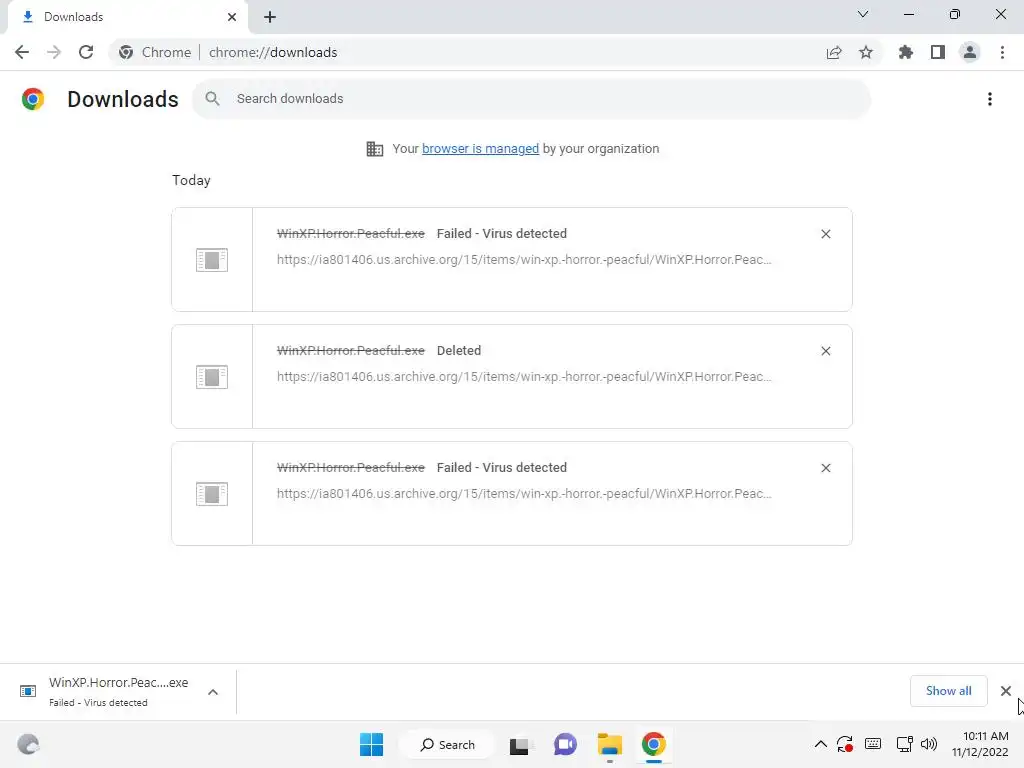Viewport: 1024px width, 768px height.
Task: Reload the downloads page
Action: pos(86,52)
